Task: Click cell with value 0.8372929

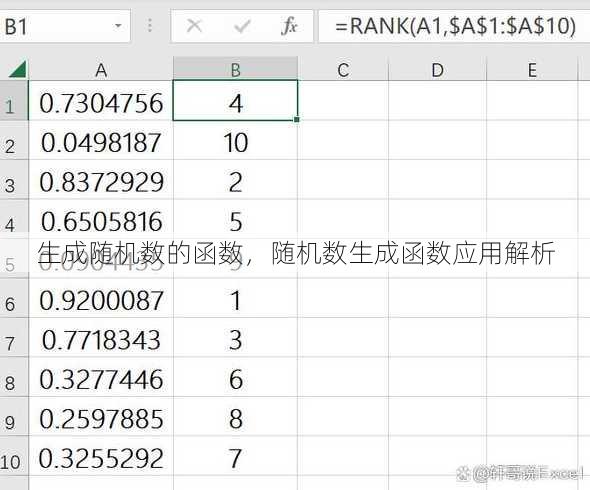Action: point(101,180)
